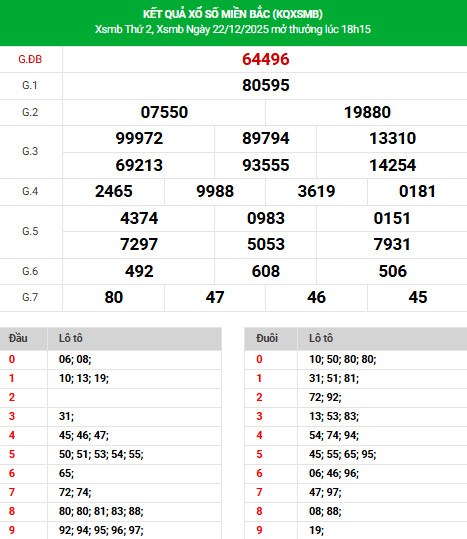The width and height of the screenshot is (467, 539).
Task: Select fifth prize number 7931
Action: click(x=392, y=244)
